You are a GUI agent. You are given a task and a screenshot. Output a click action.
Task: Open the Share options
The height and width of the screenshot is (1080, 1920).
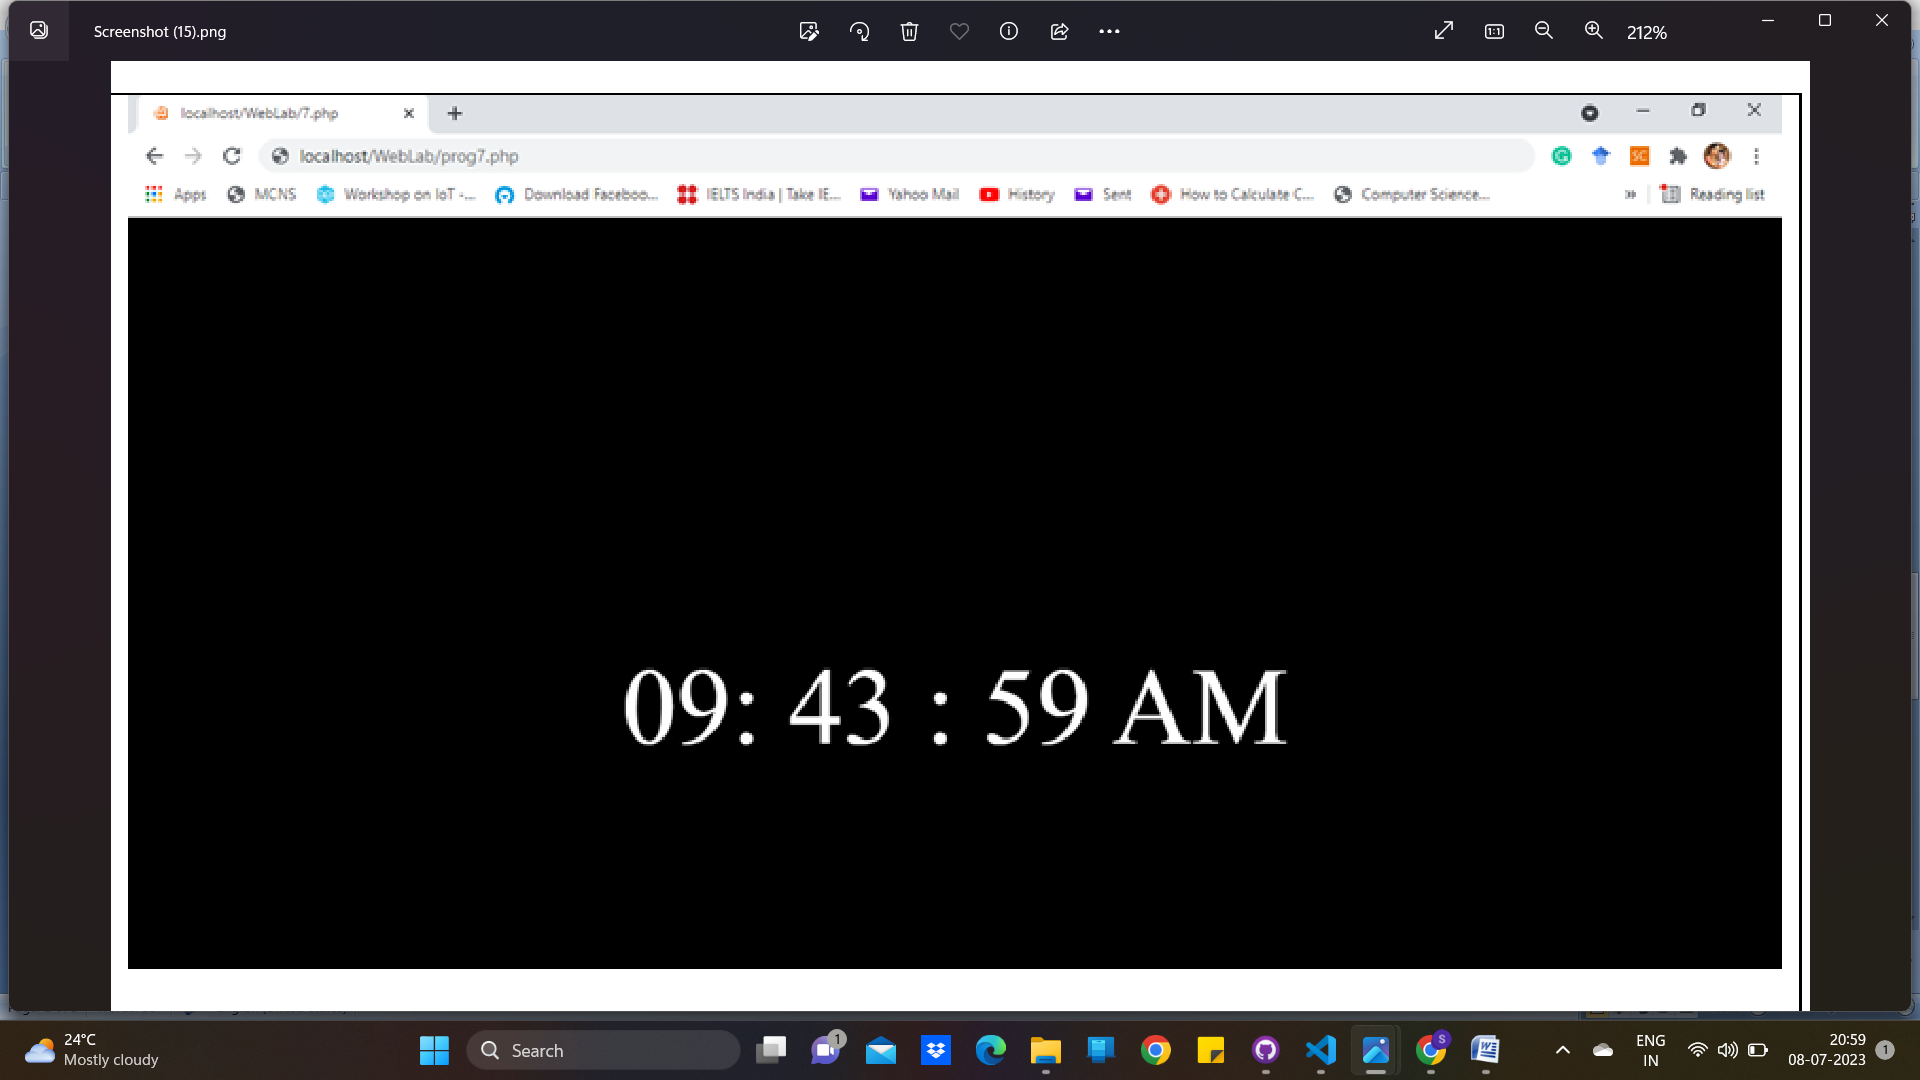click(x=1059, y=31)
